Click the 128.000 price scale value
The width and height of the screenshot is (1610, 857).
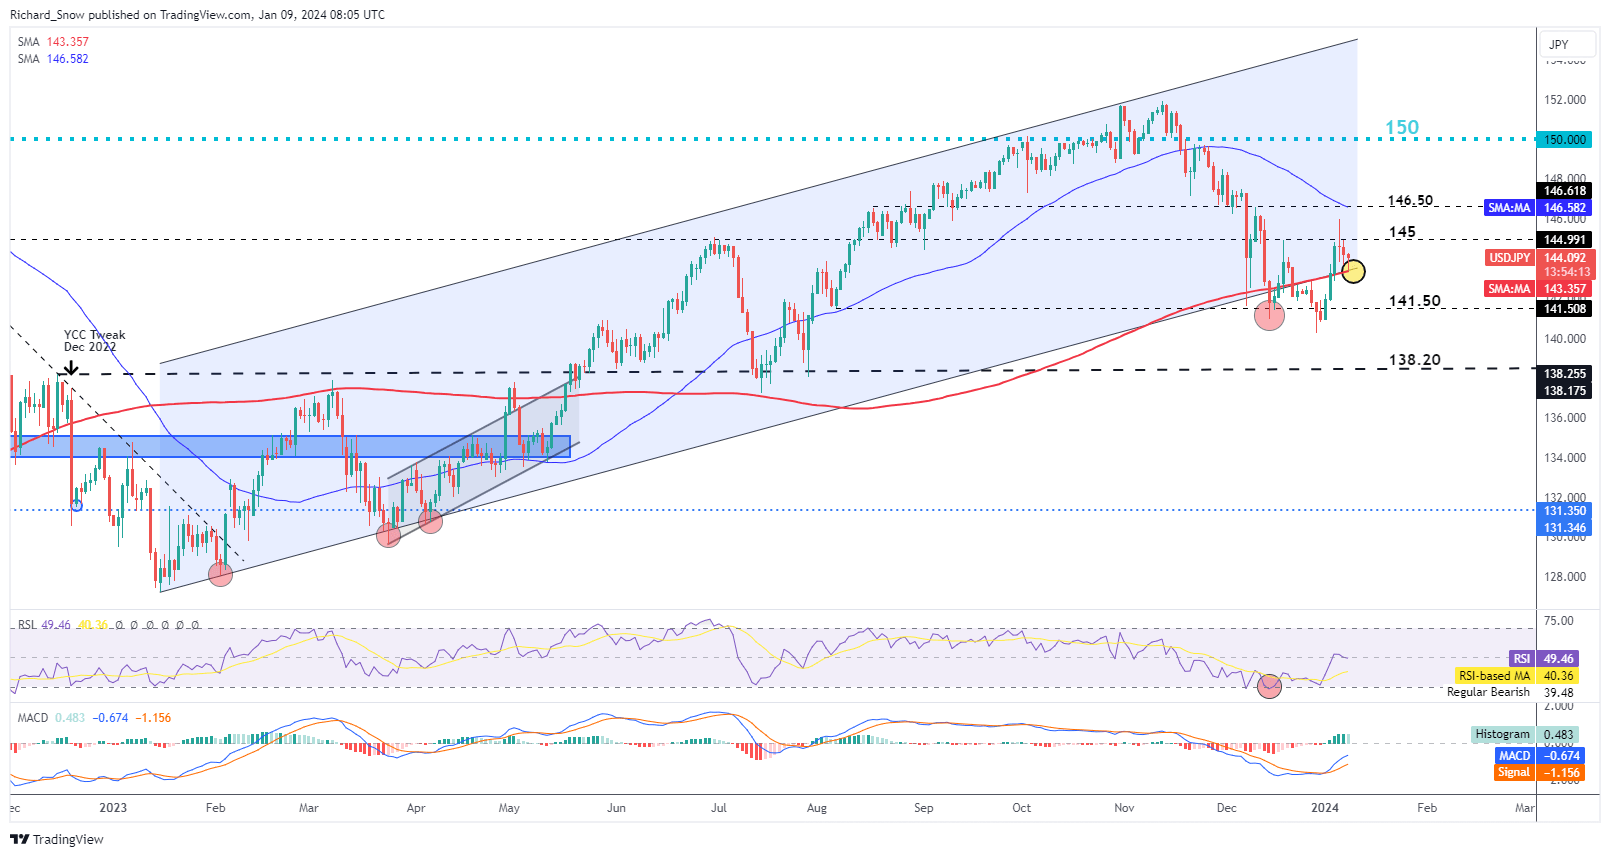1565,577
